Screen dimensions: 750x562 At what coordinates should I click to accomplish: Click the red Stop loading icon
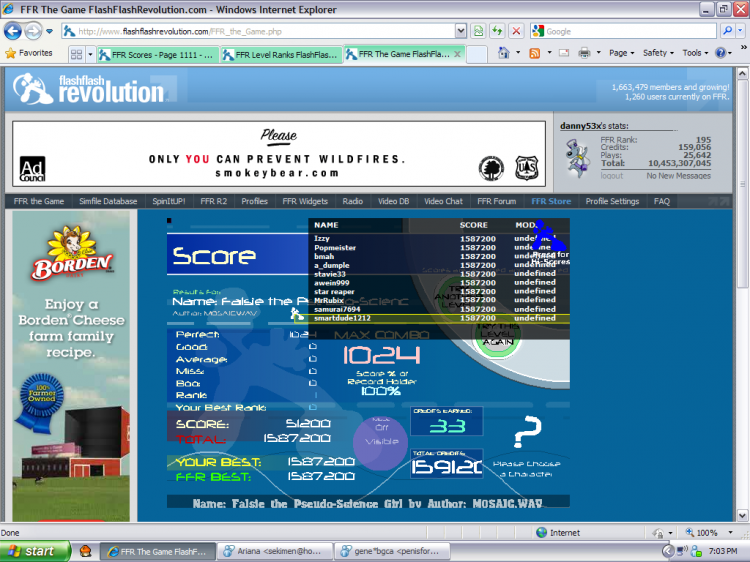516,32
